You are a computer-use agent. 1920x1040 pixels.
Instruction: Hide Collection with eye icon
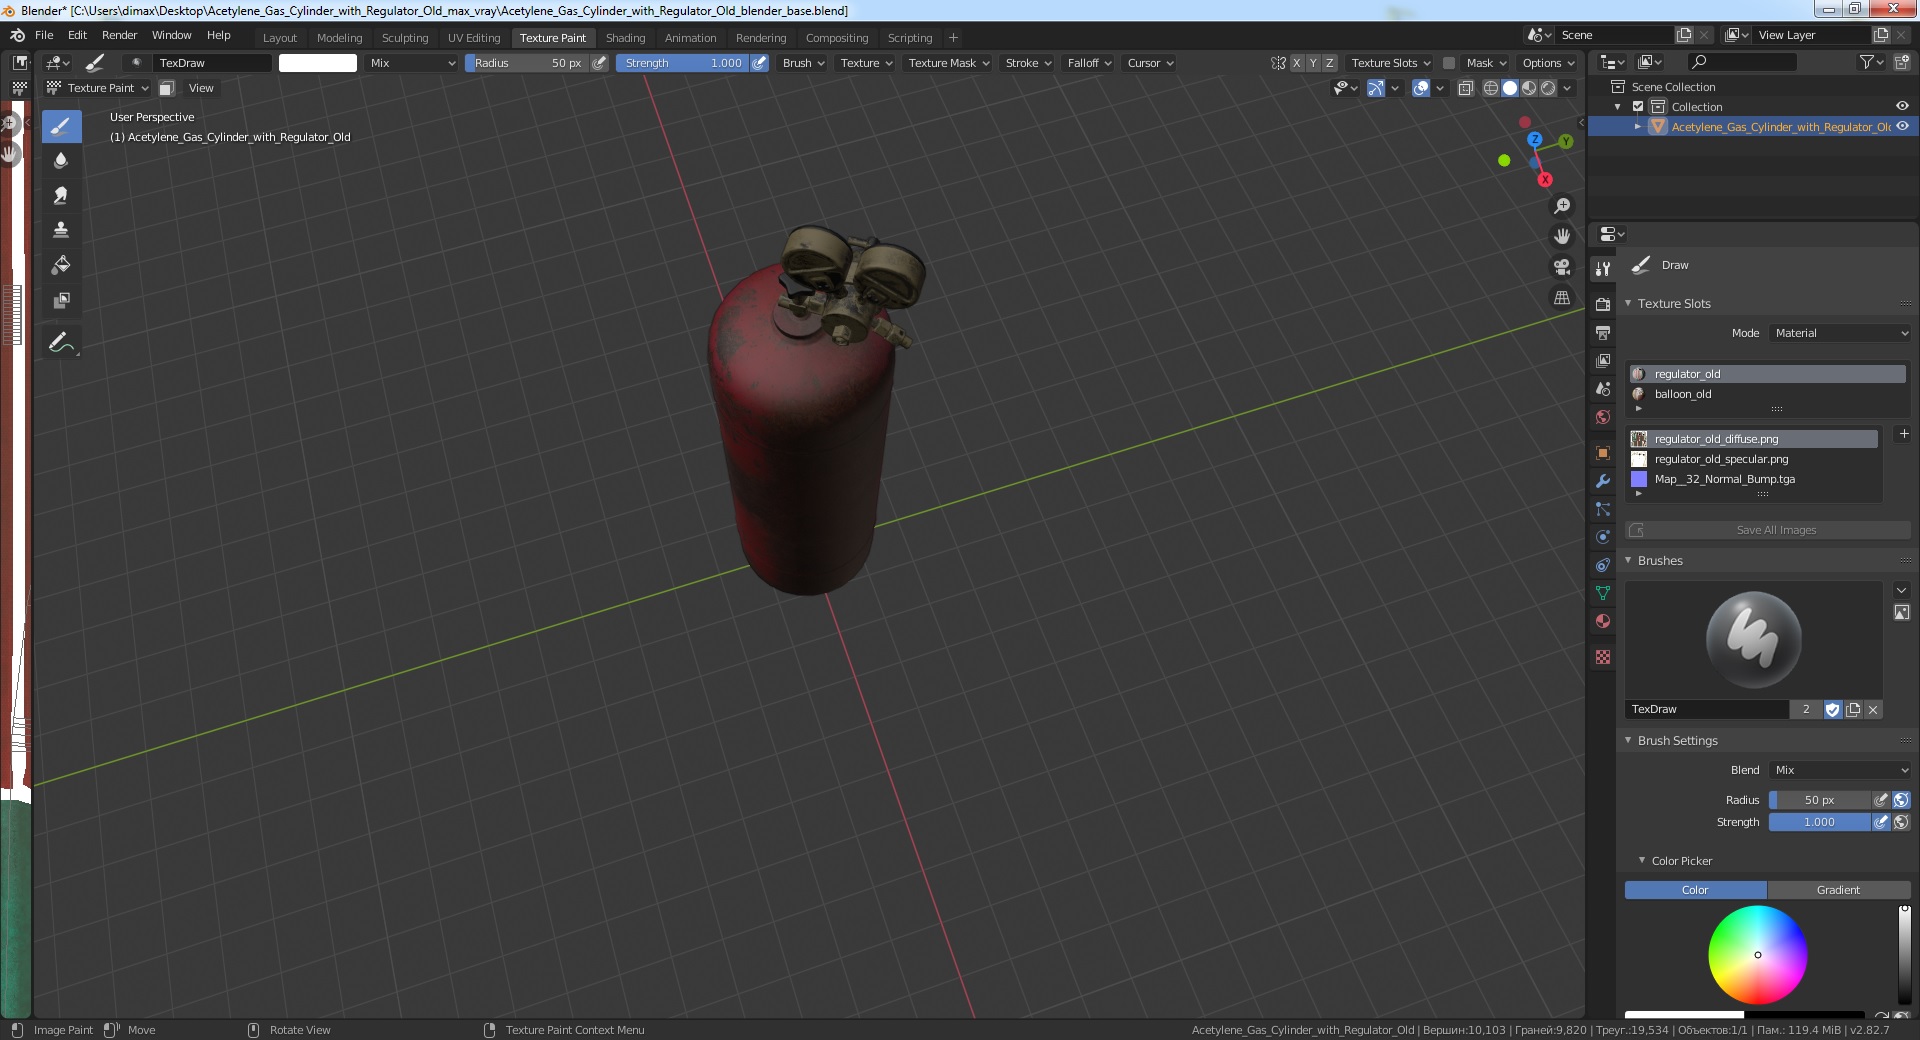pos(1902,107)
